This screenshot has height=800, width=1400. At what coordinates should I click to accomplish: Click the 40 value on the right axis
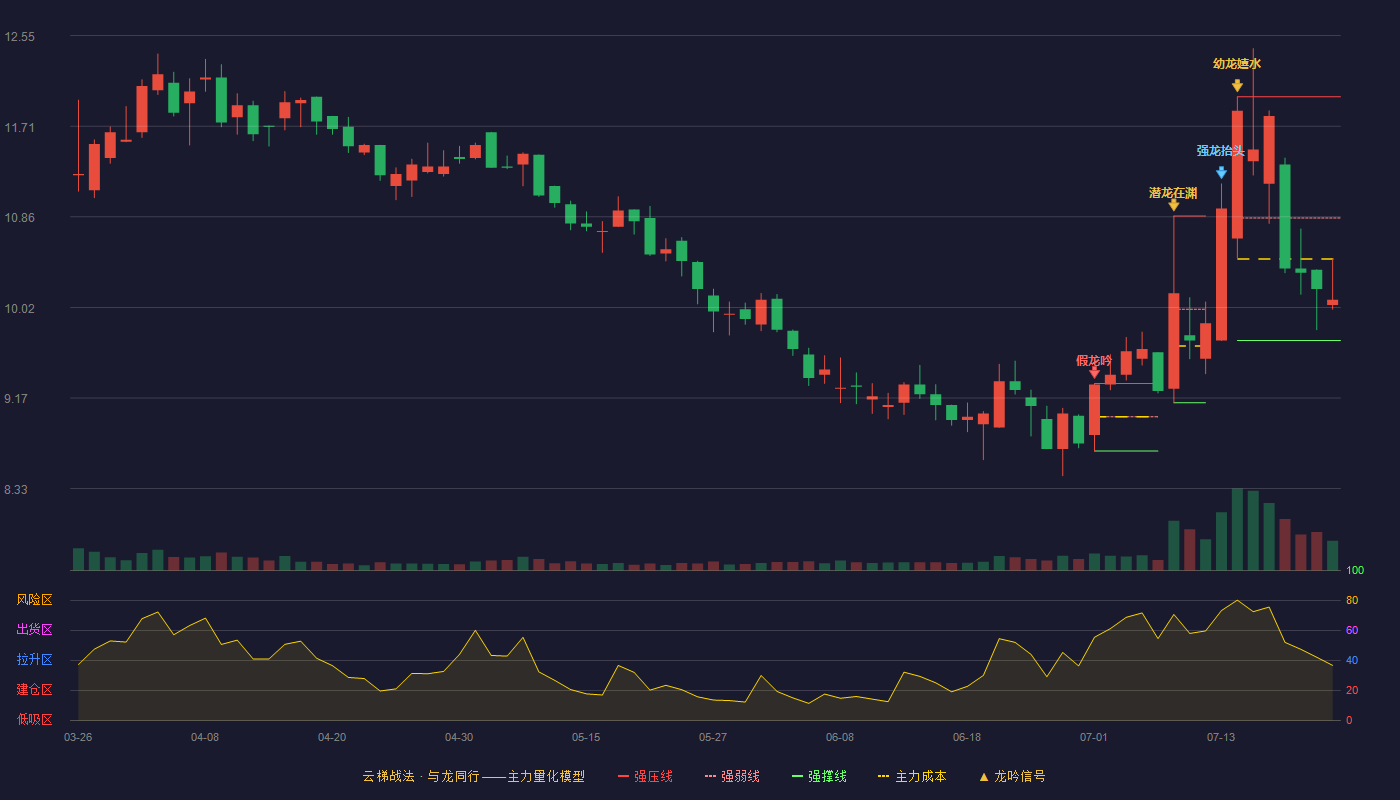[1352, 660]
